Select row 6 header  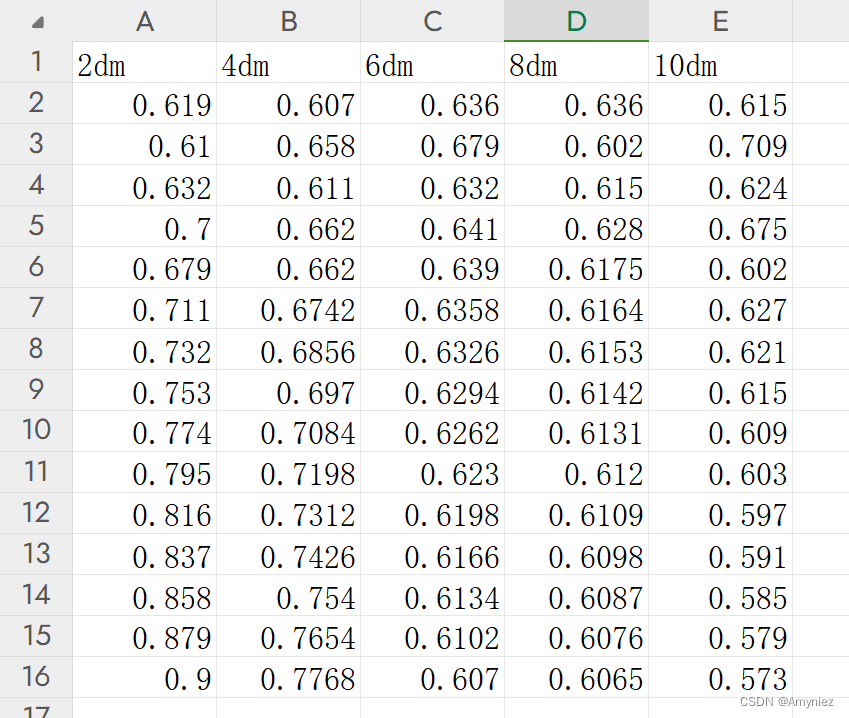click(36, 267)
